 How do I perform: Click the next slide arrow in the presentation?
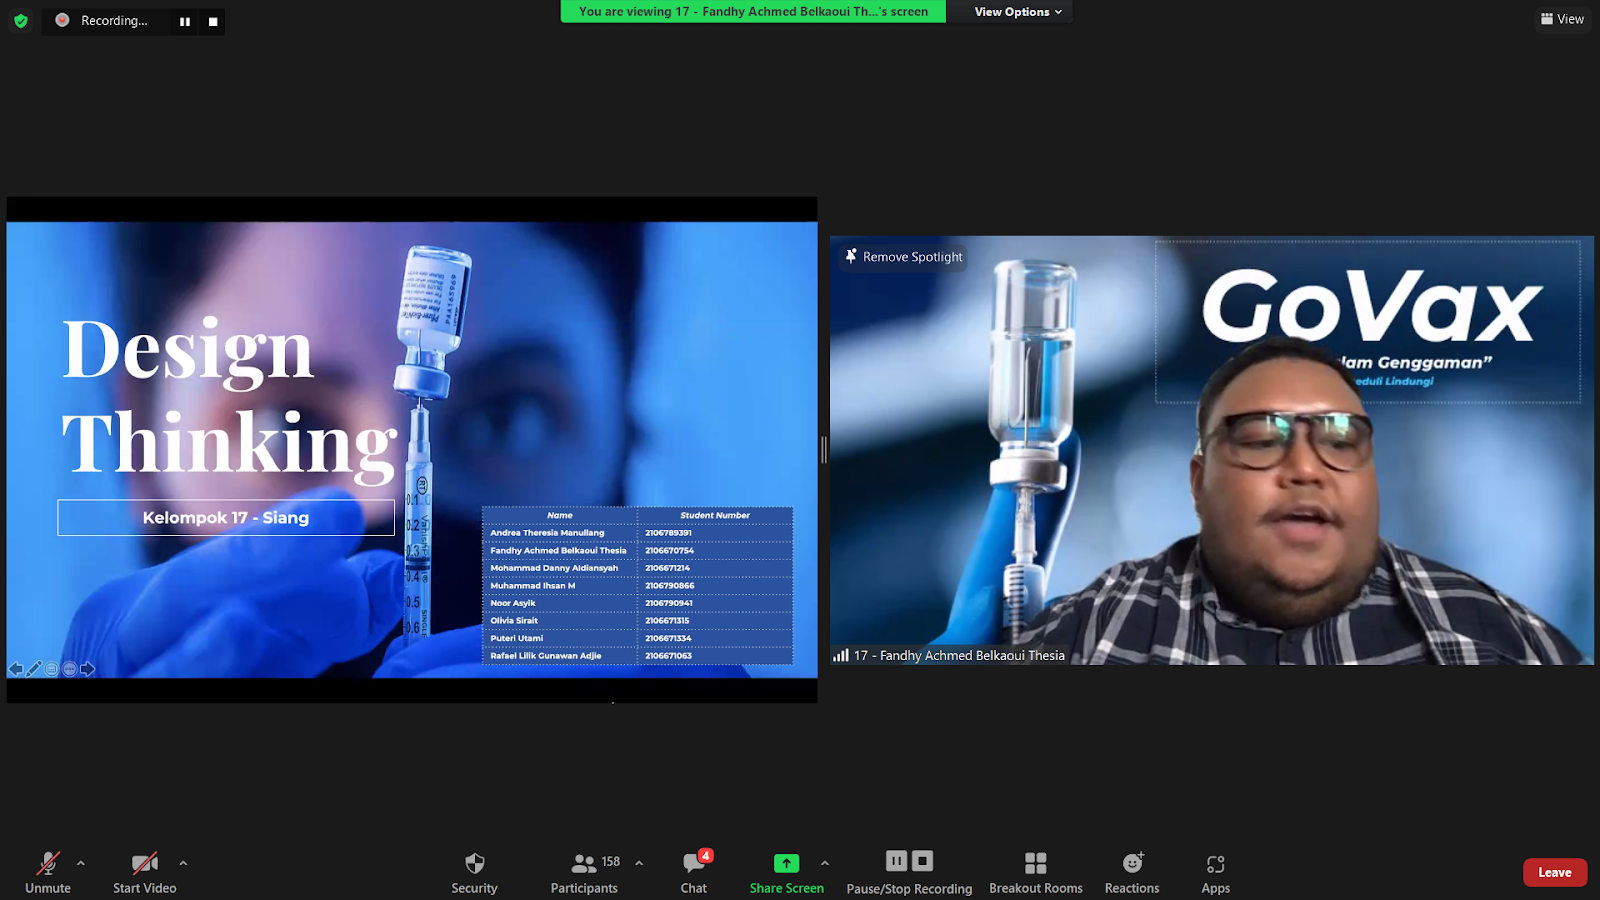coord(88,669)
